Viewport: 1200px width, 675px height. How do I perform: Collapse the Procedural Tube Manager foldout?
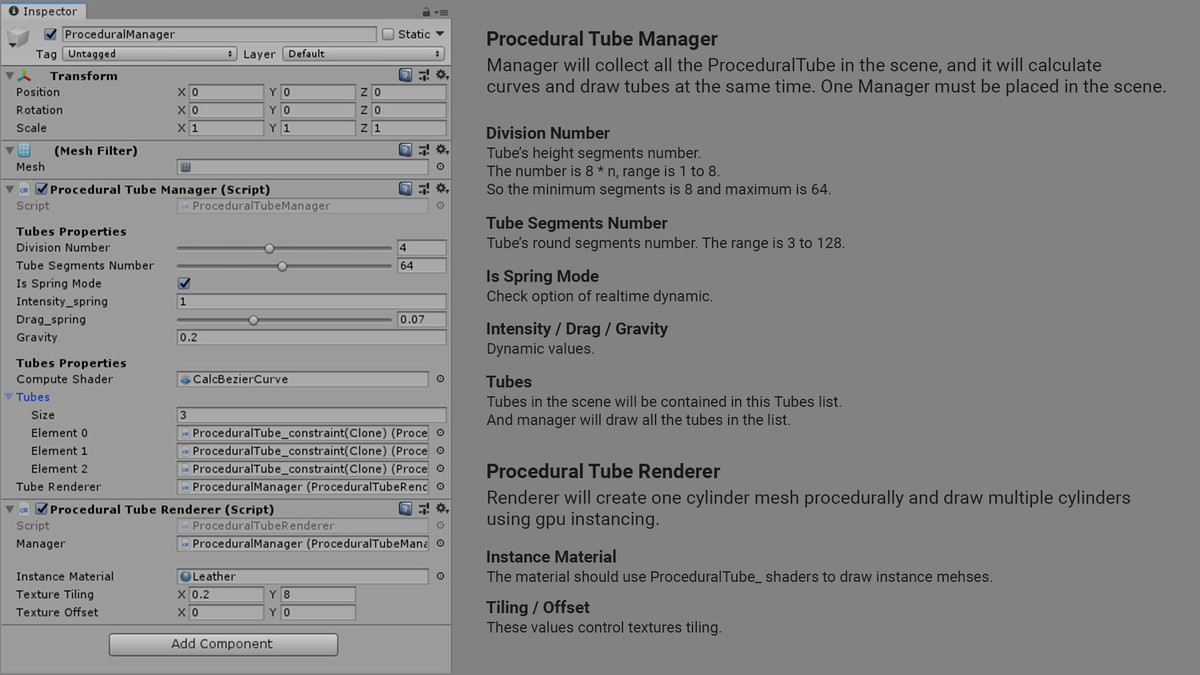click(10, 189)
